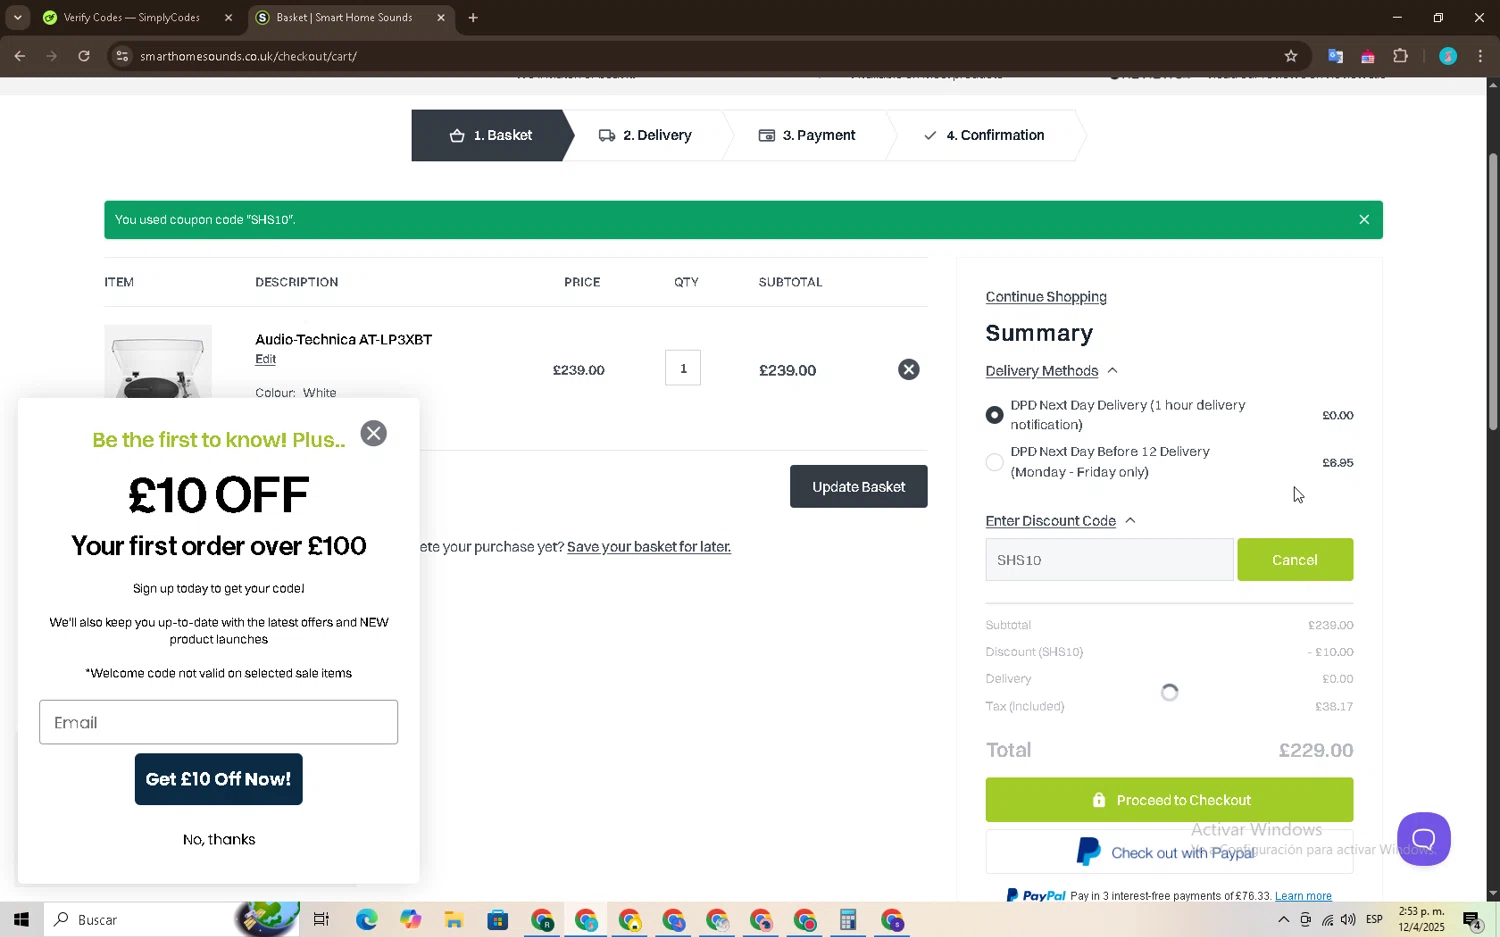Open PayPal Learn more link
Image resolution: width=1500 pixels, height=937 pixels.
tap(1303, 896)
